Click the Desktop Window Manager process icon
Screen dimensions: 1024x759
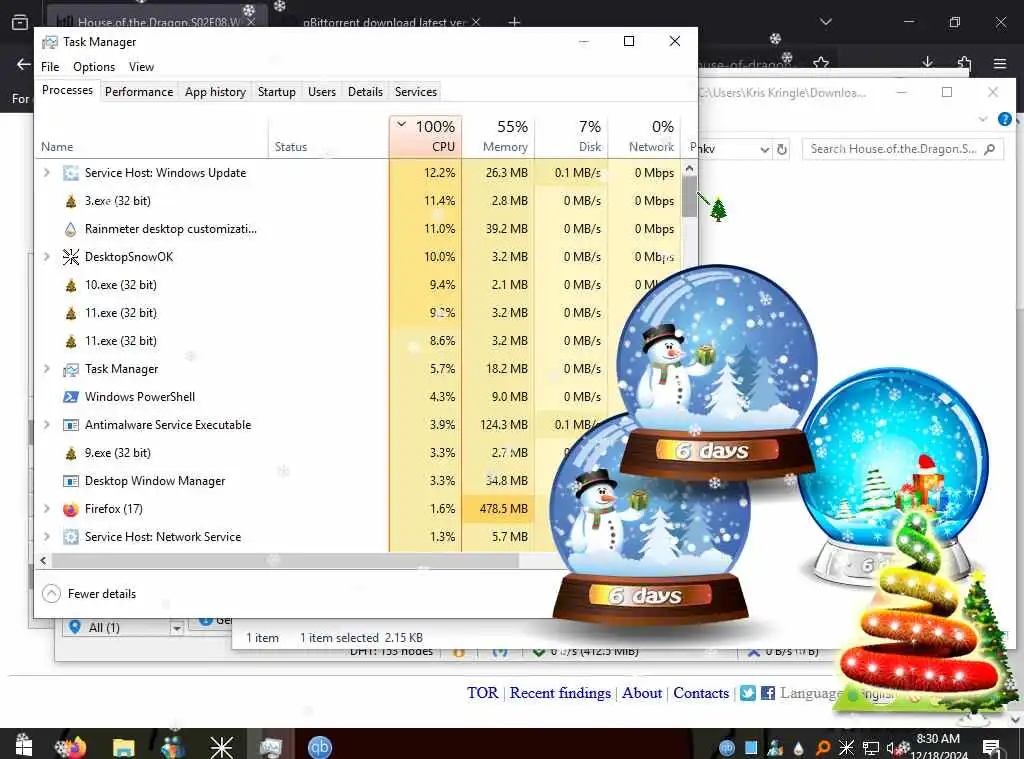click(71, 481)
